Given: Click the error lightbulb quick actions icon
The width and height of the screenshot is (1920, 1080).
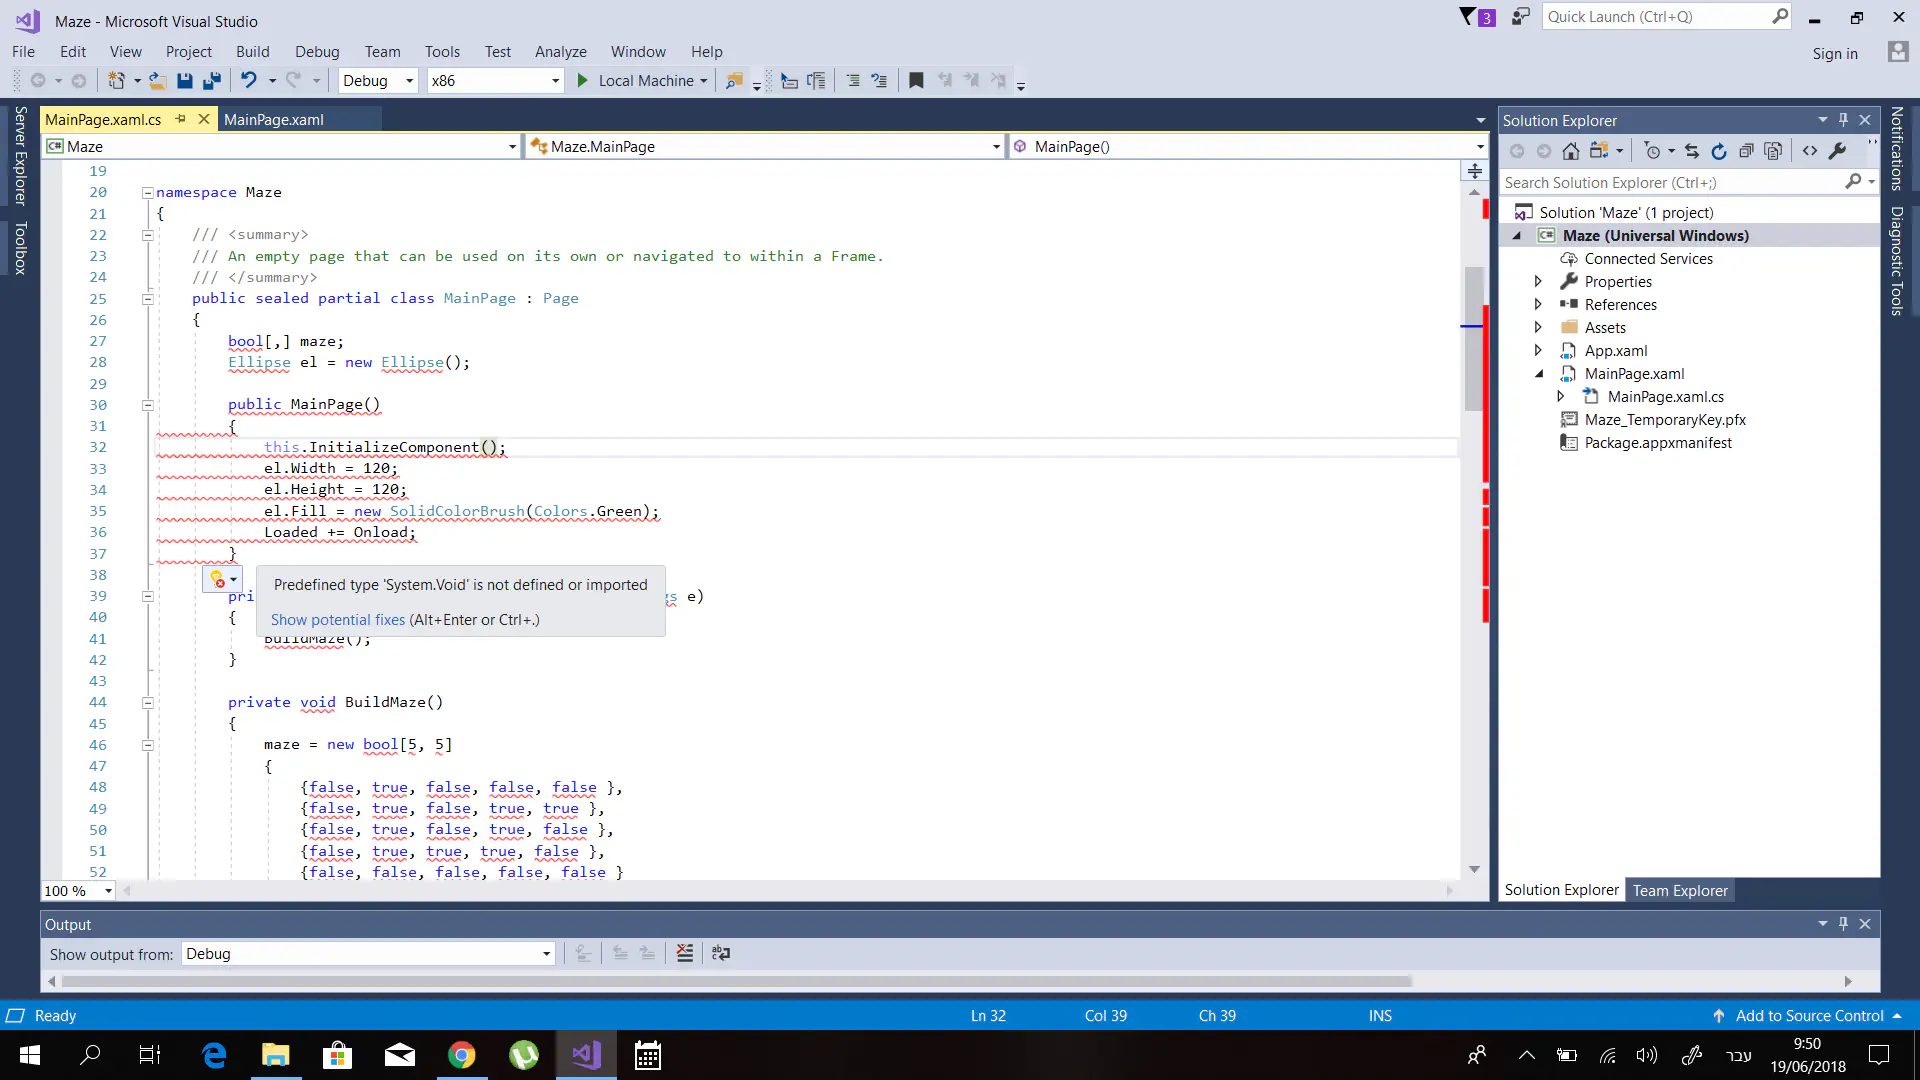Looking at the screenshot, I should click(217, 579).
